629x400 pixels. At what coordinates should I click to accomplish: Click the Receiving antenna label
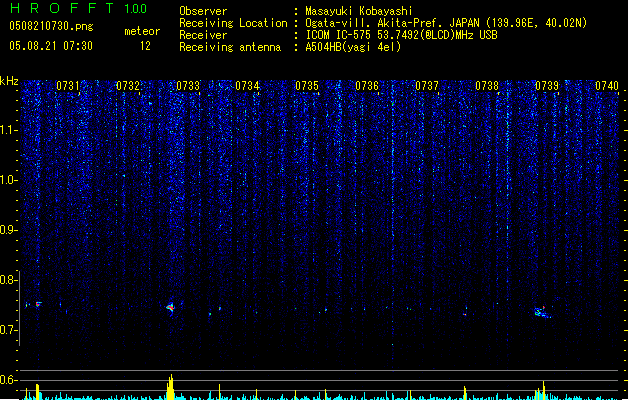click(x=230, y=47)
